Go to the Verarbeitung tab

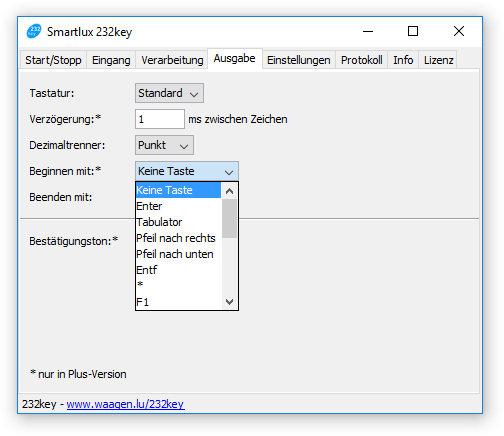pos(172,60)
